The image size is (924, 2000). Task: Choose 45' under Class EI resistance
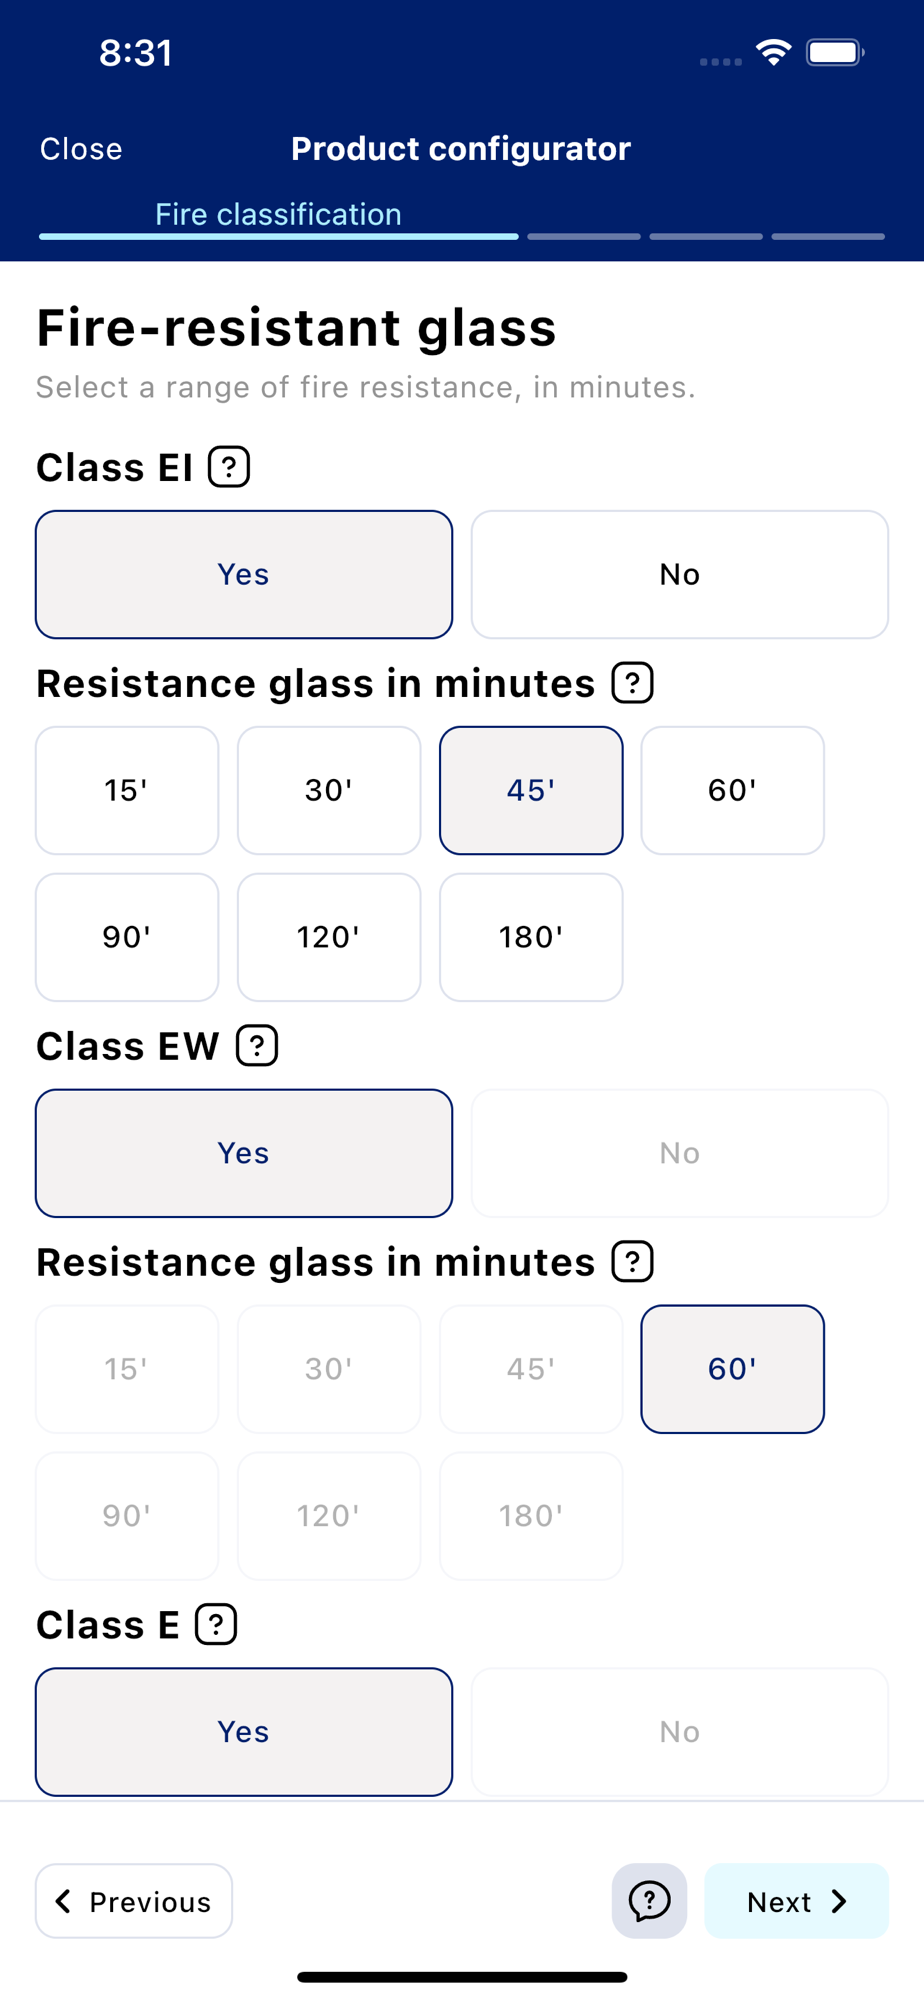point(531,790)
